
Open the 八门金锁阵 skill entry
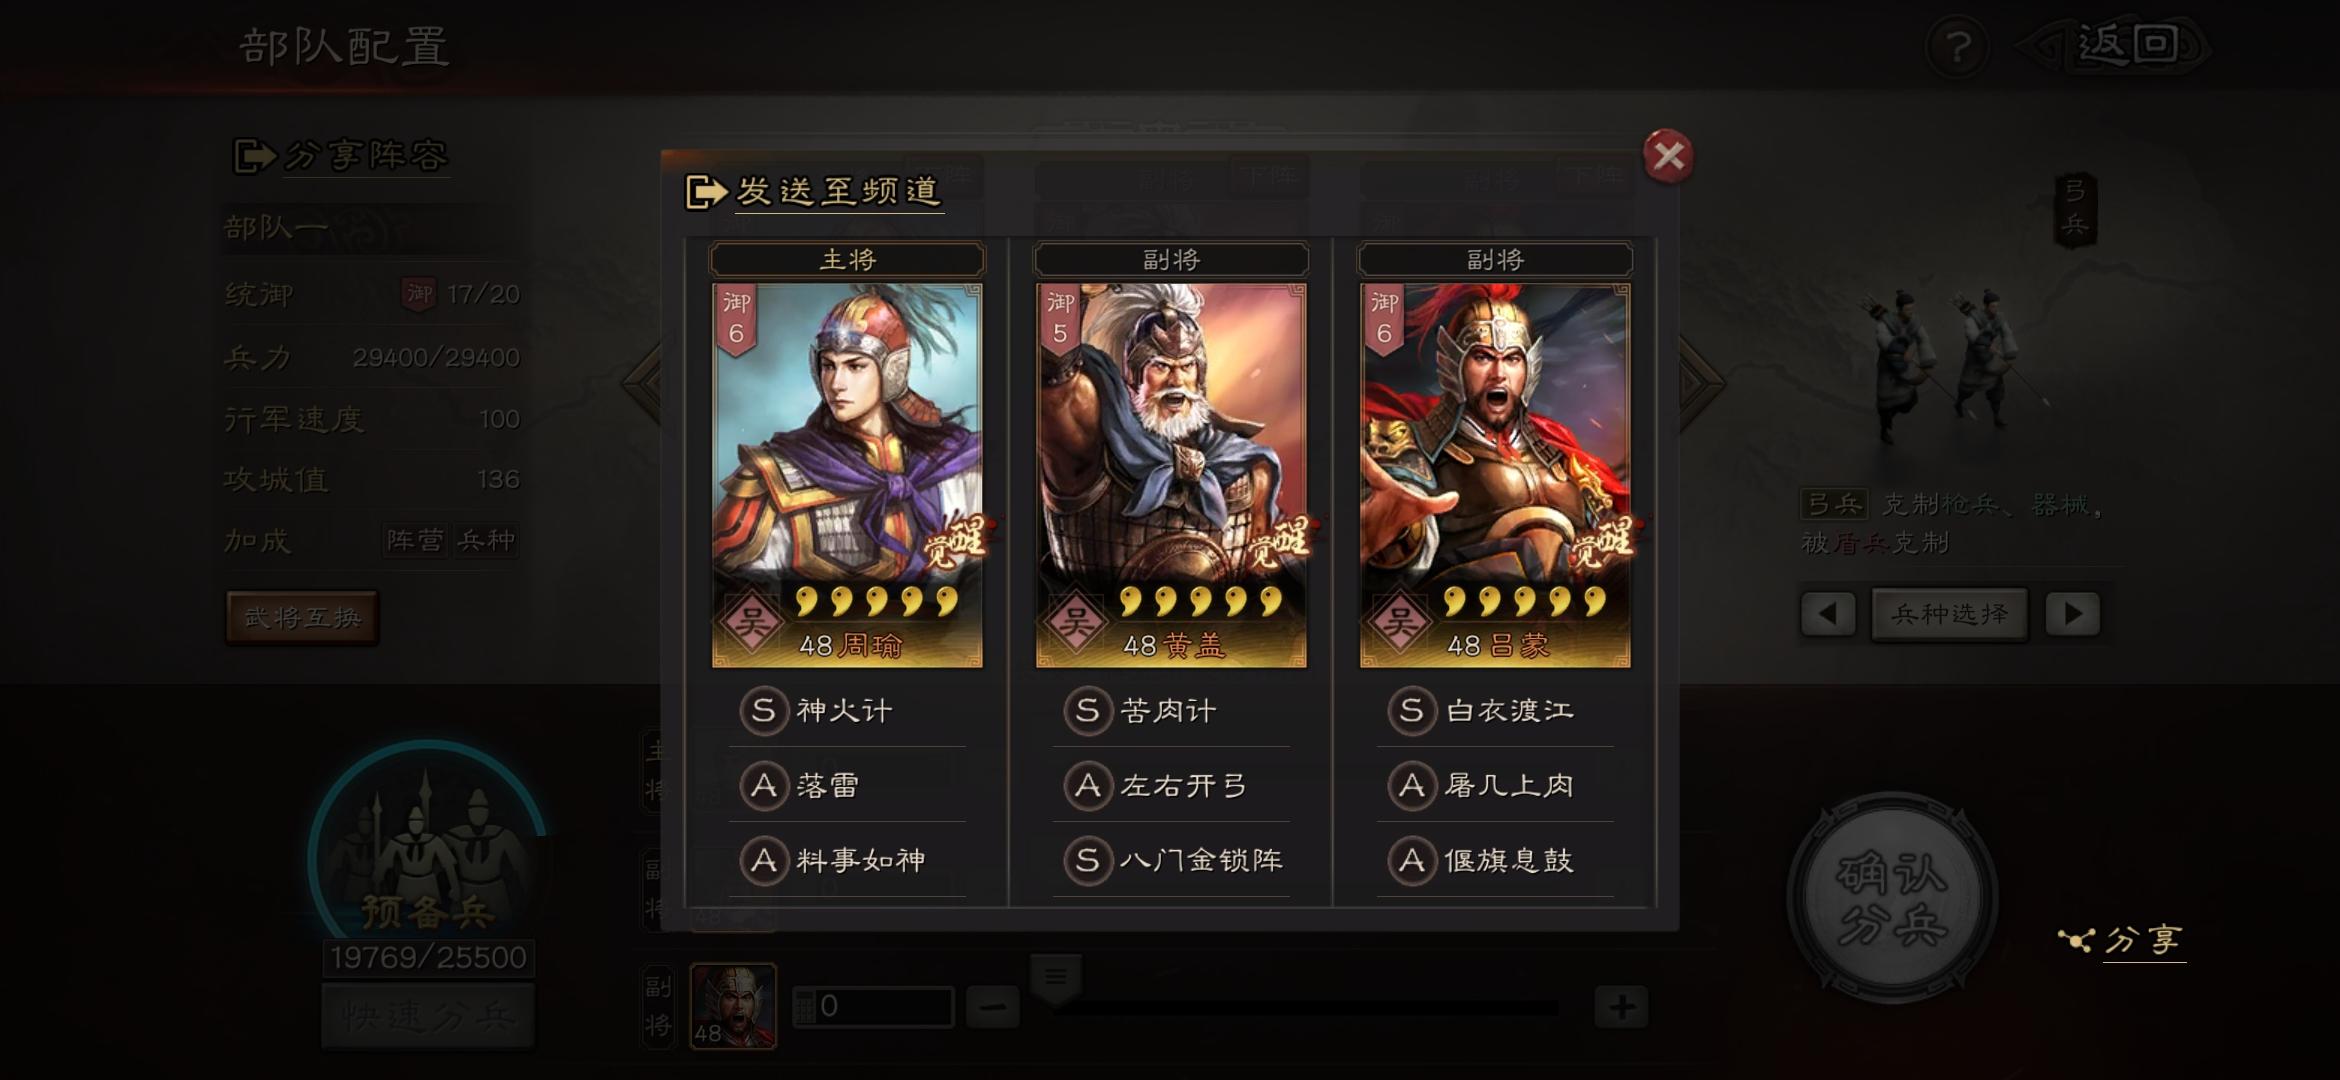pos(1171,860)
